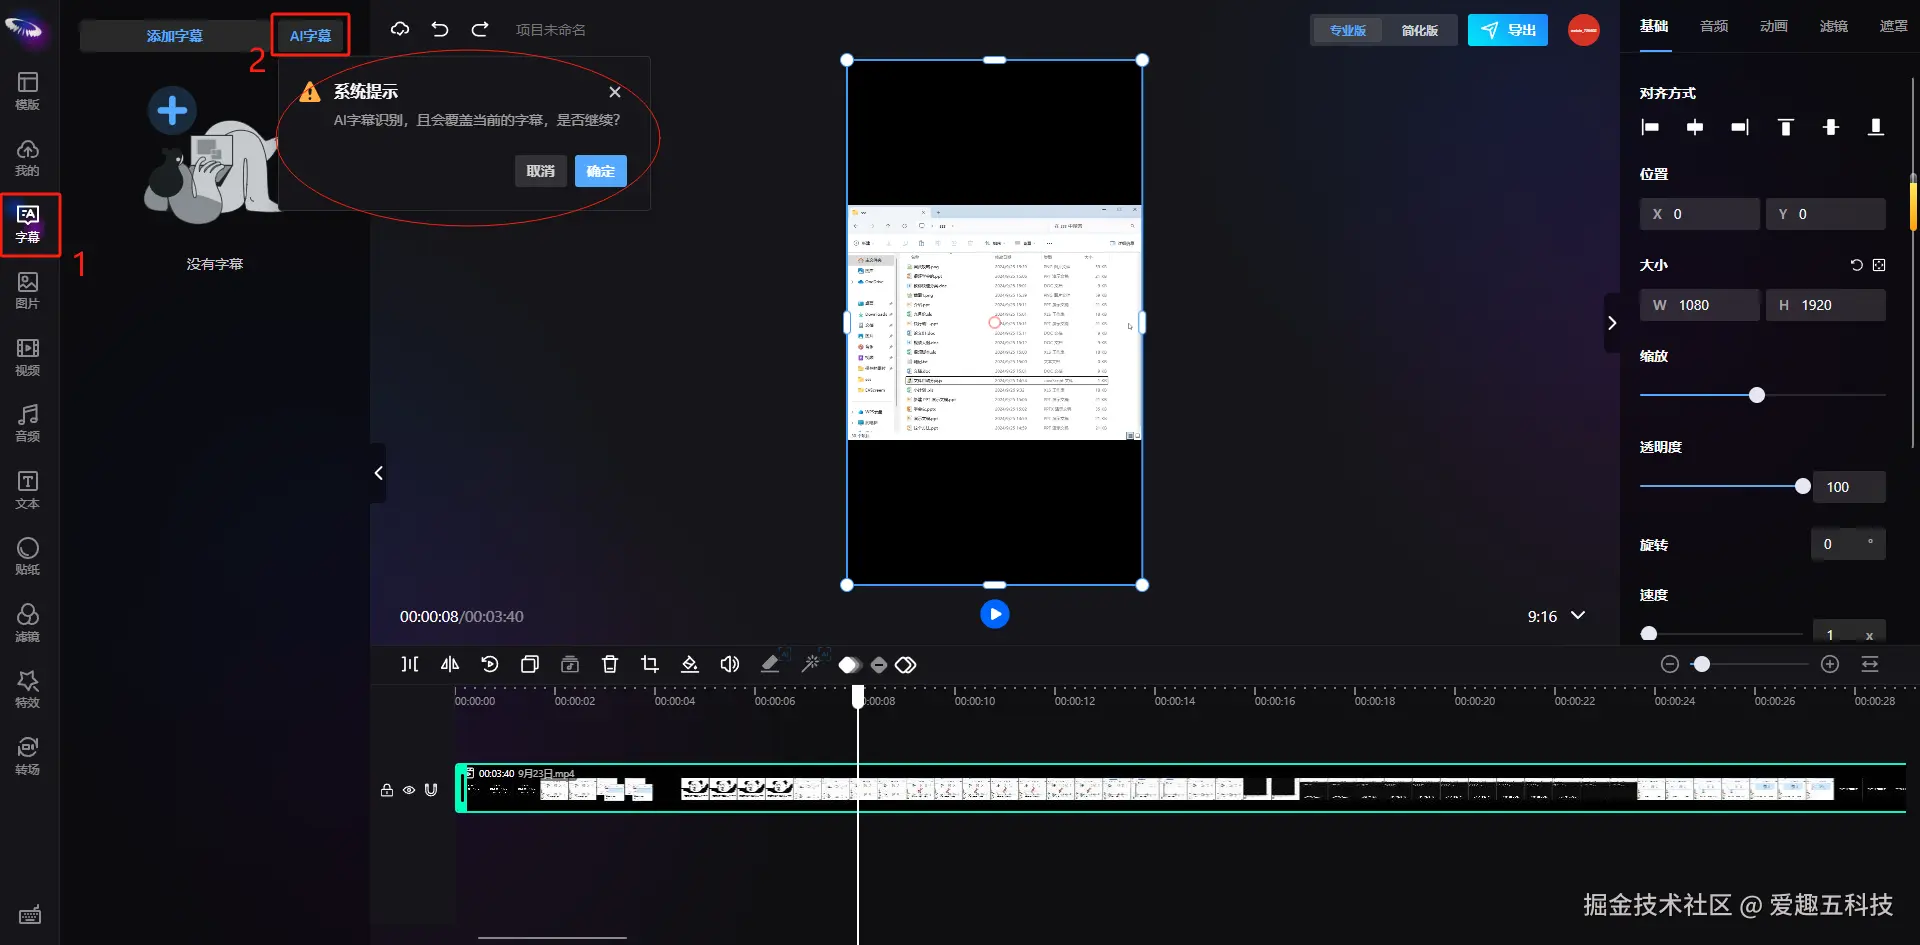Open the 转场 transitions panel
This screenshot has width=1920, height=945.
click(x=28, y=757)
